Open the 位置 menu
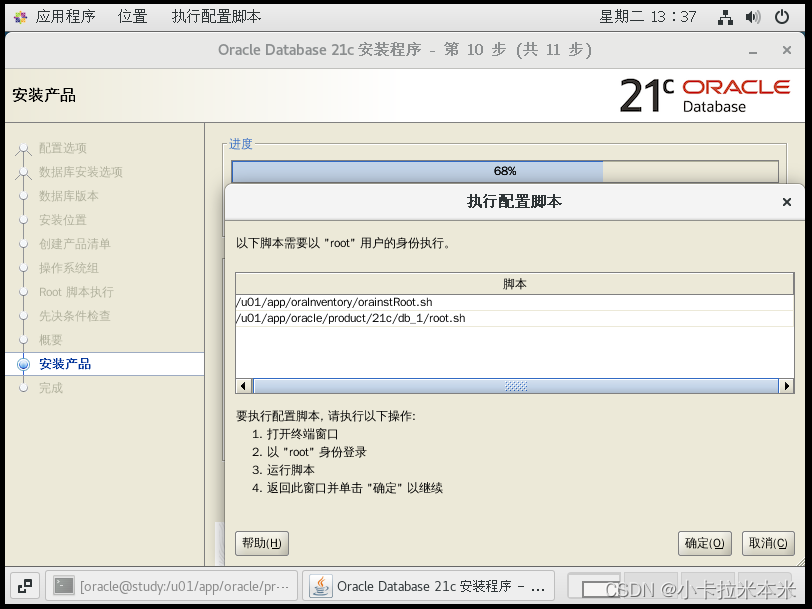Image resolution: width=812 pixels, height=609 pixels. 133,16
